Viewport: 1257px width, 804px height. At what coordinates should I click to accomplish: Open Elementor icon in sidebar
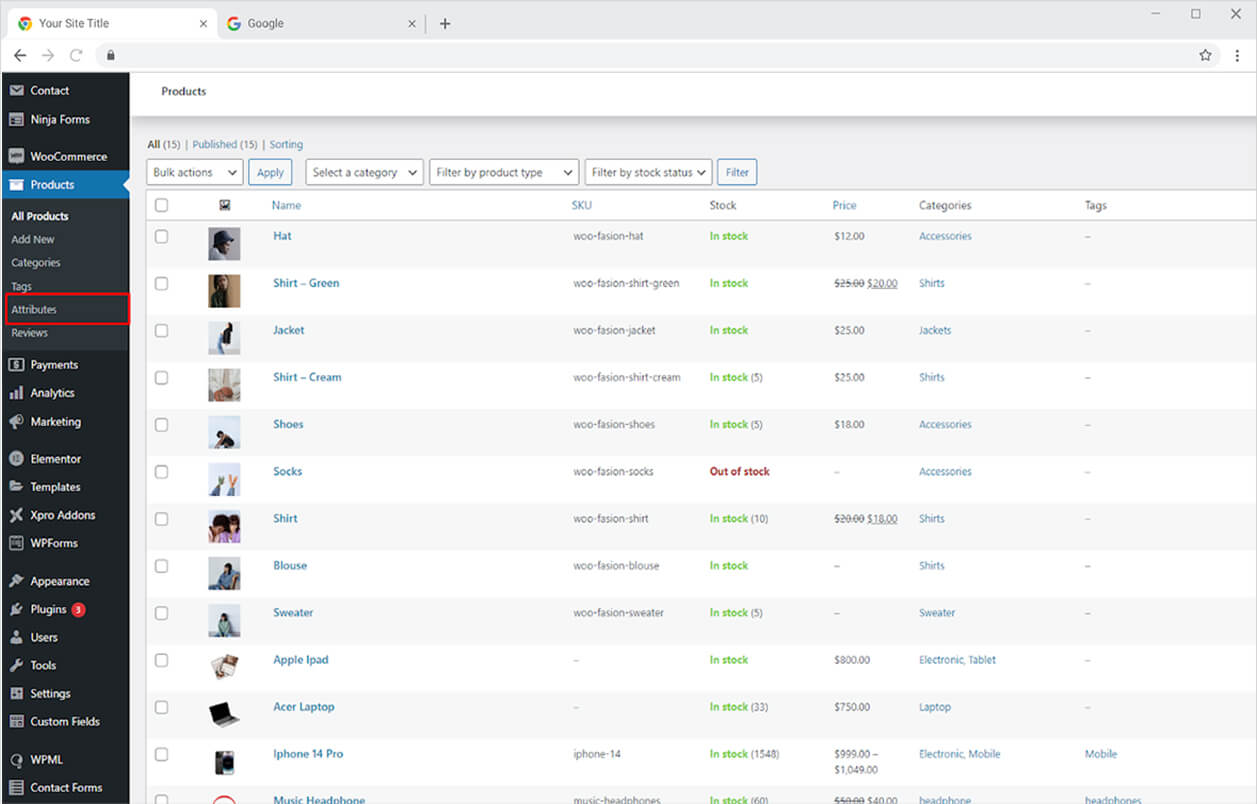coord(16,459)
